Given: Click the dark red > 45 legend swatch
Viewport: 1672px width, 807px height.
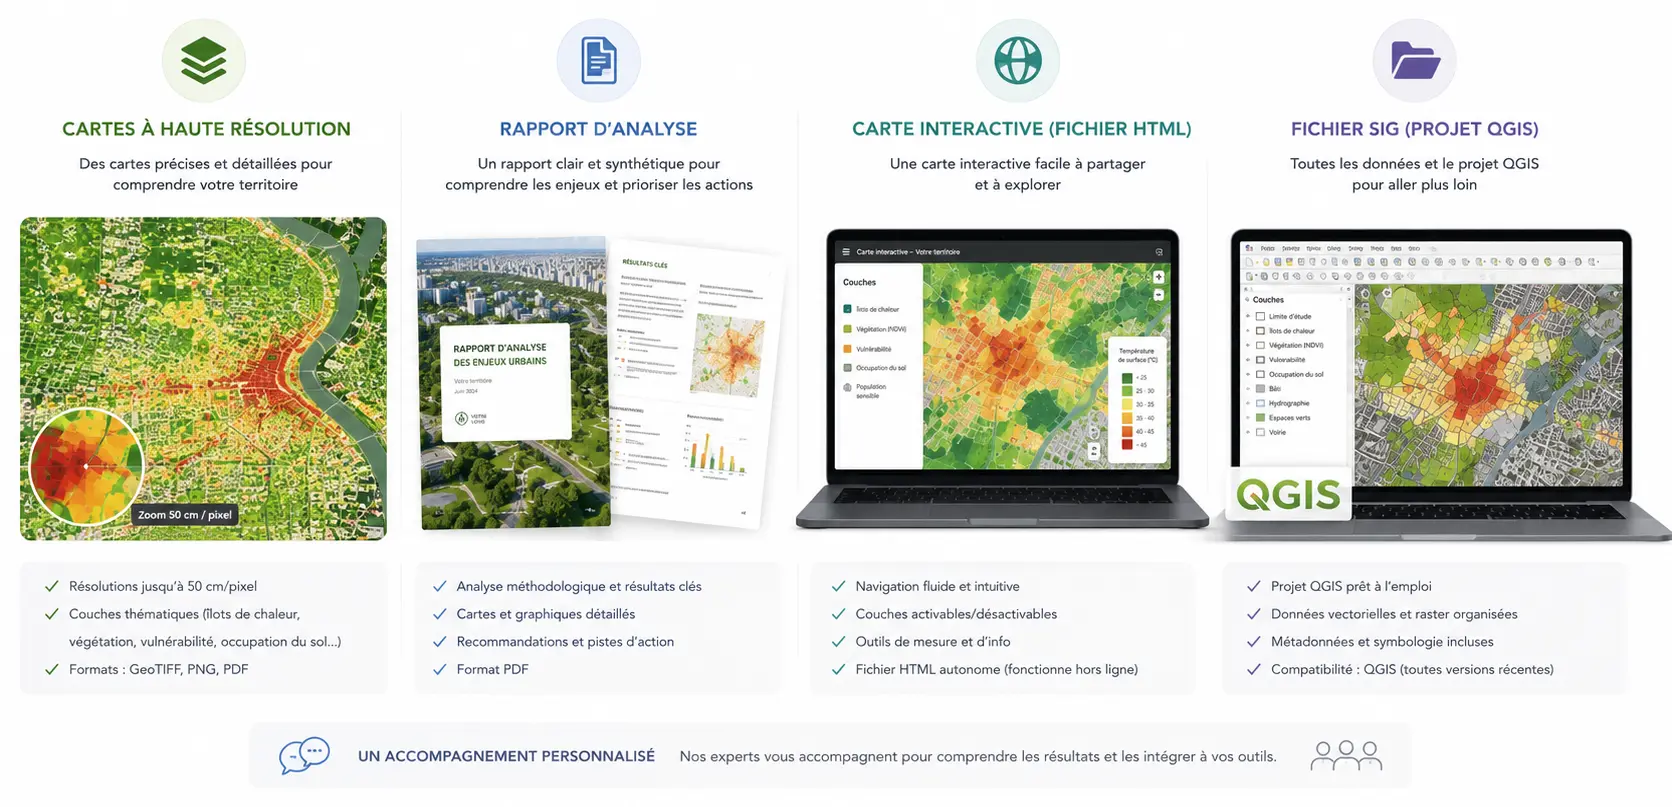Looking at the screenshot, I should [1127, 444].
